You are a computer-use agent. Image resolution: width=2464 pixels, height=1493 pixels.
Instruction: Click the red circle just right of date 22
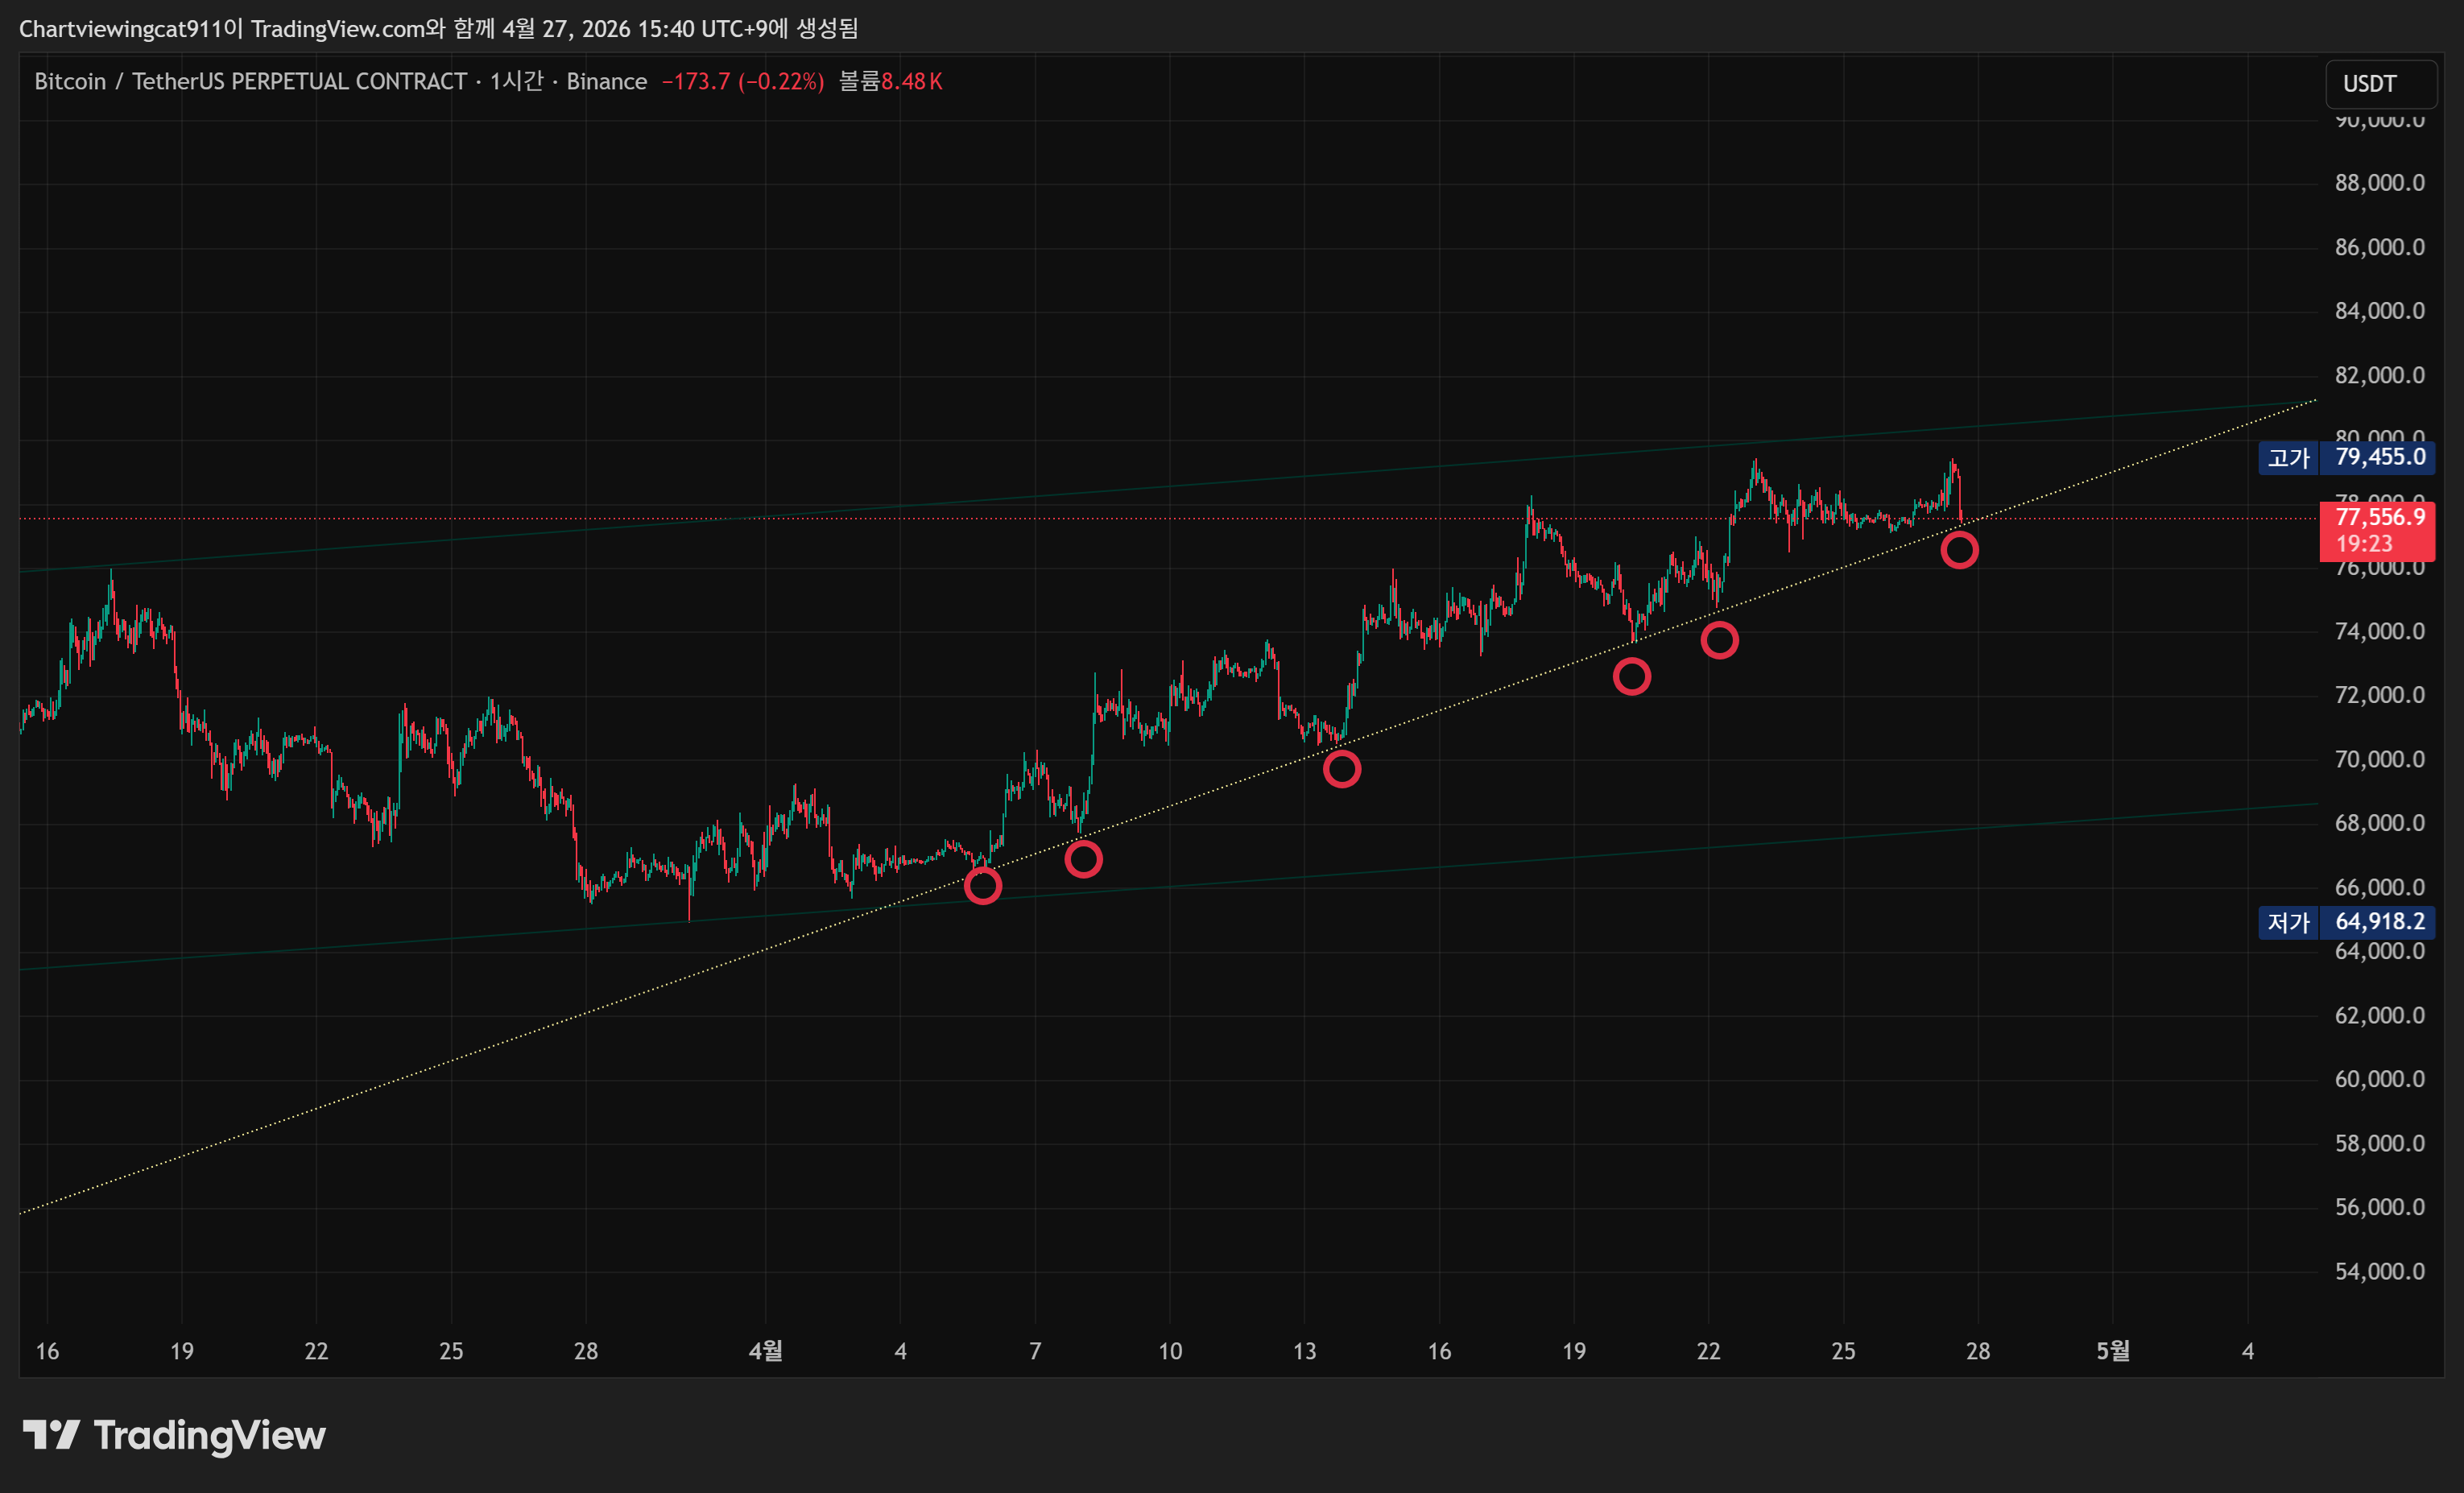point(1719,640)
